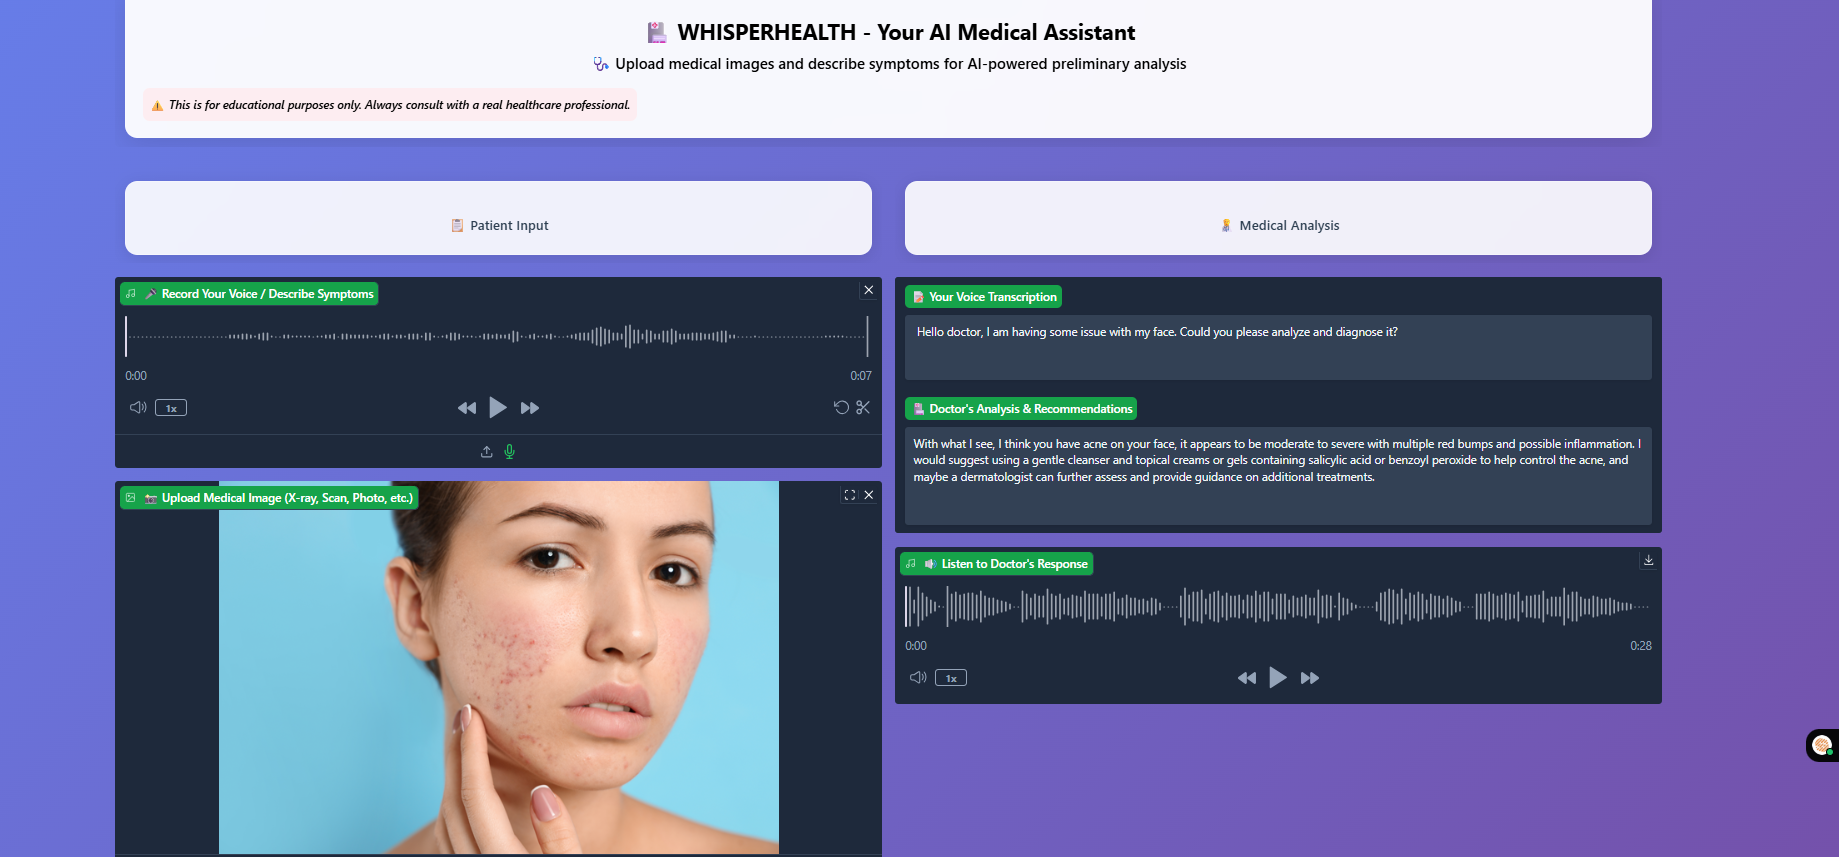Seek within the doctor's response waveform
The width and height of the screenshot is (1839, 857).
1278,606
